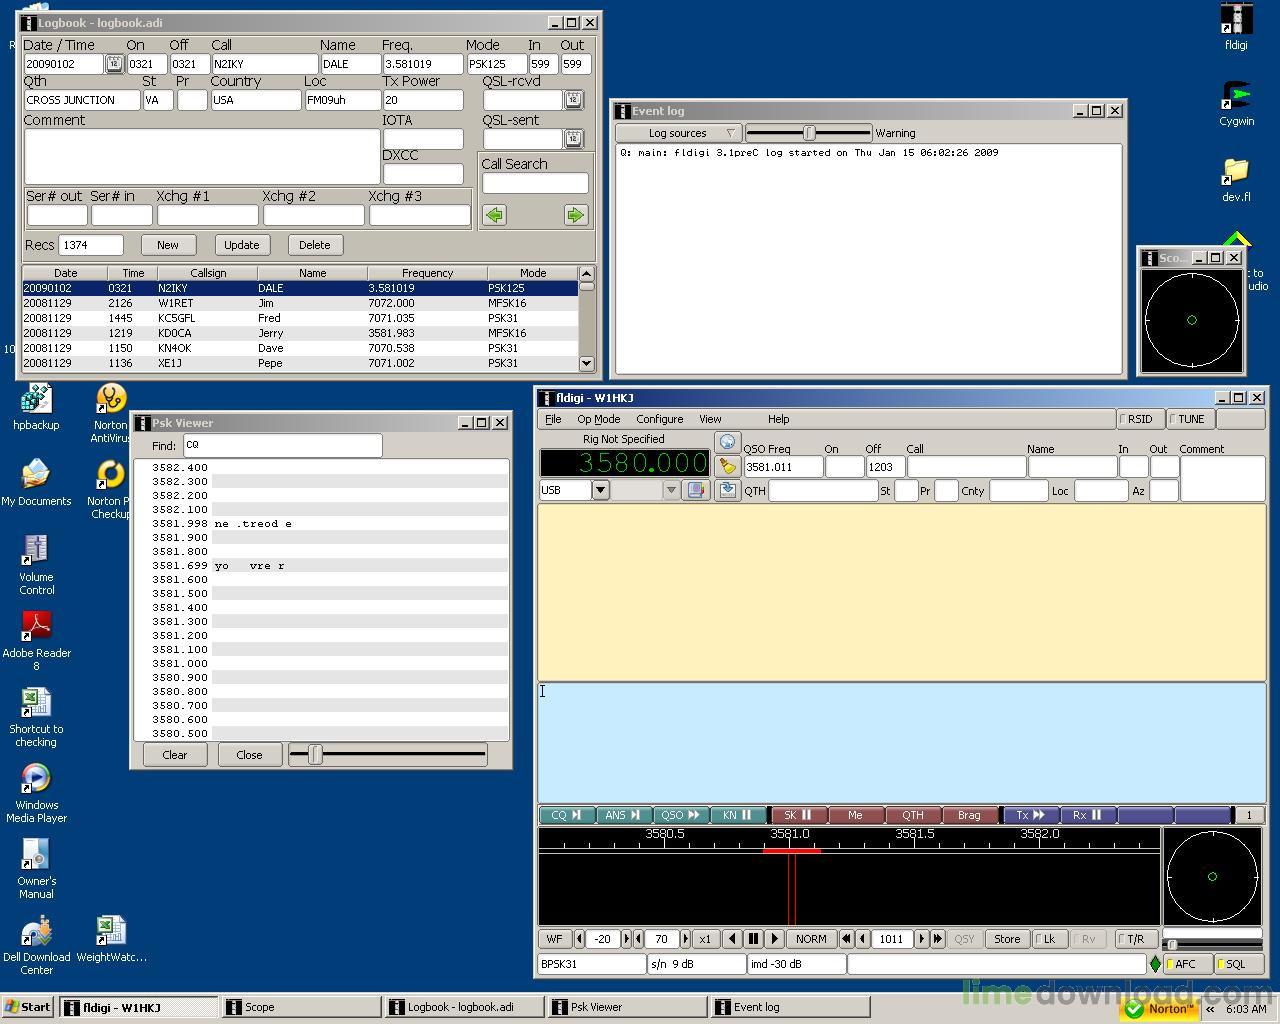The height and width of the screenshot is (1024, 1280).
Task: Open the logbook book icon
Action: point(696,490)
